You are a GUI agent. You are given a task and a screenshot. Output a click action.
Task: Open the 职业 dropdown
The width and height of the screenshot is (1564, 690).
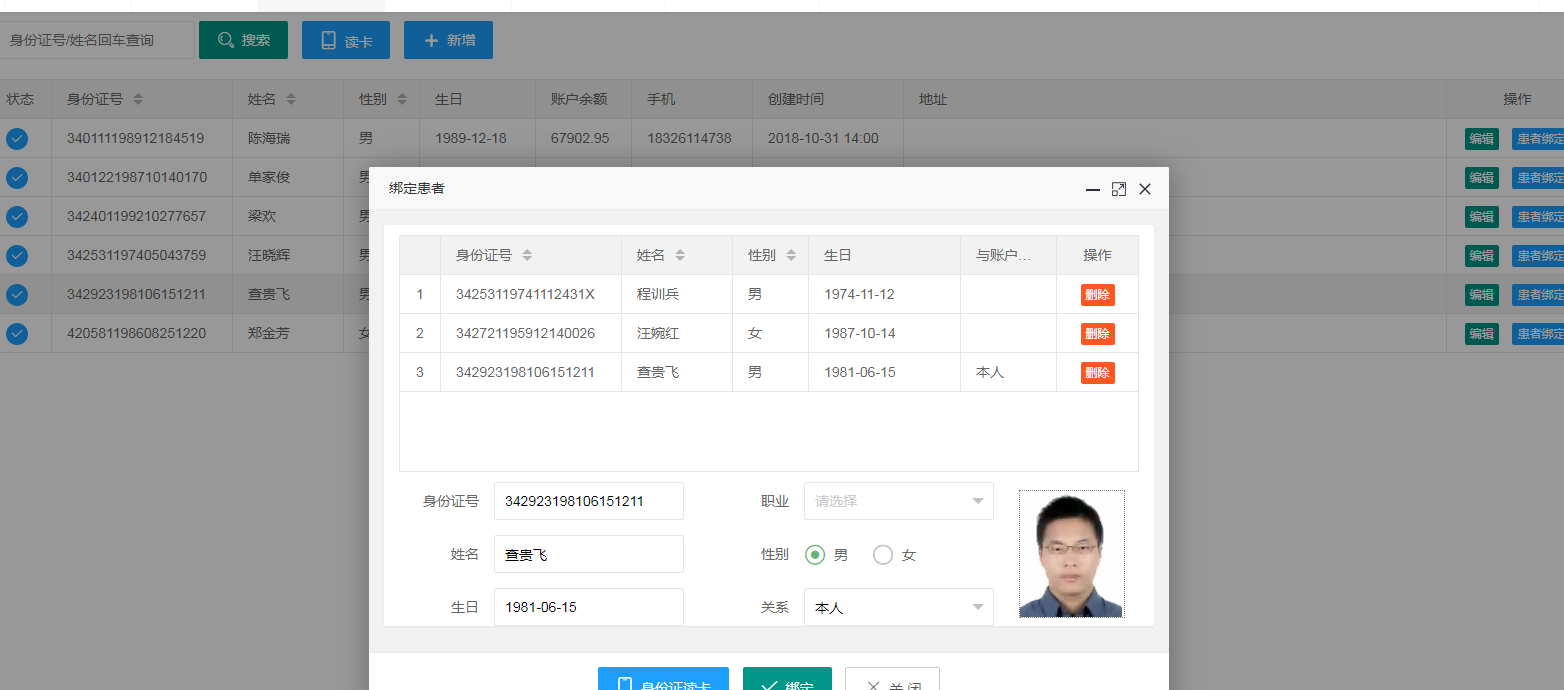click(898, 501)
